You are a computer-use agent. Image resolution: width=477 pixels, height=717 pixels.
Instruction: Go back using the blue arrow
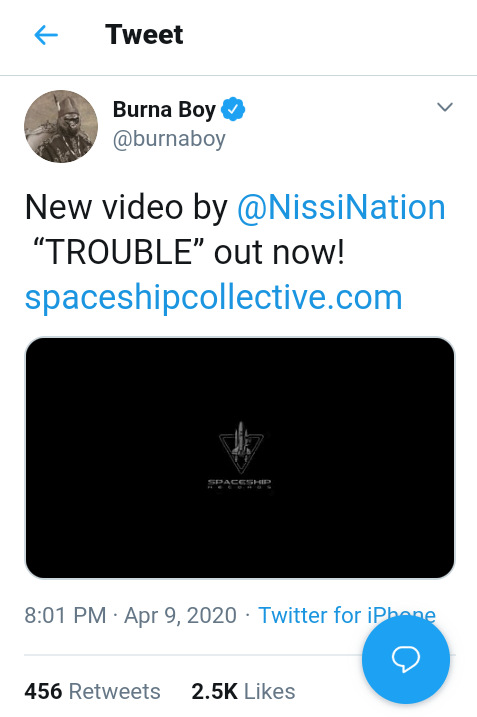pyautogui.click(x=46, y=35)
